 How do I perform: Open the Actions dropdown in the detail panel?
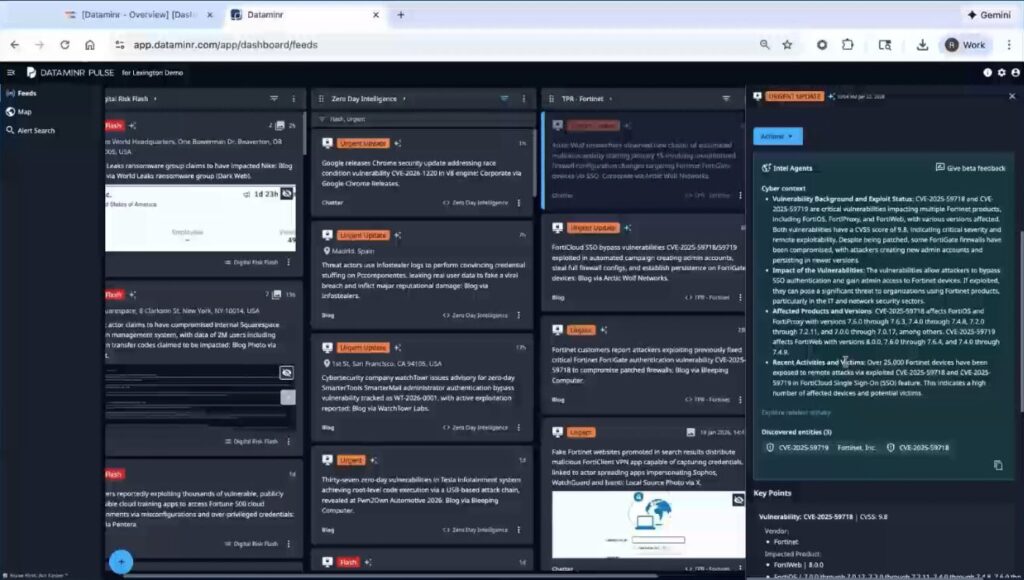777,136
